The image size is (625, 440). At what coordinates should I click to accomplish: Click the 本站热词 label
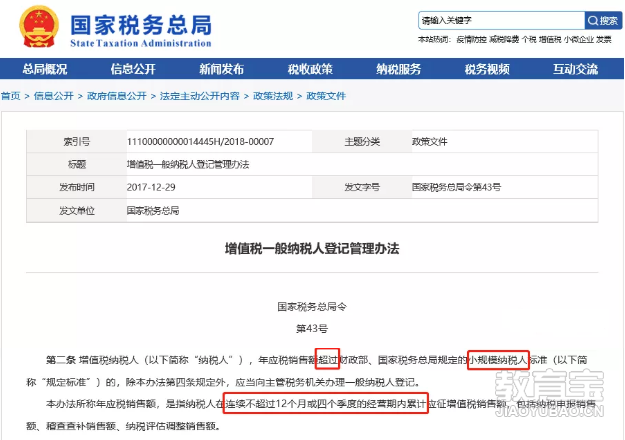point(435,39)
